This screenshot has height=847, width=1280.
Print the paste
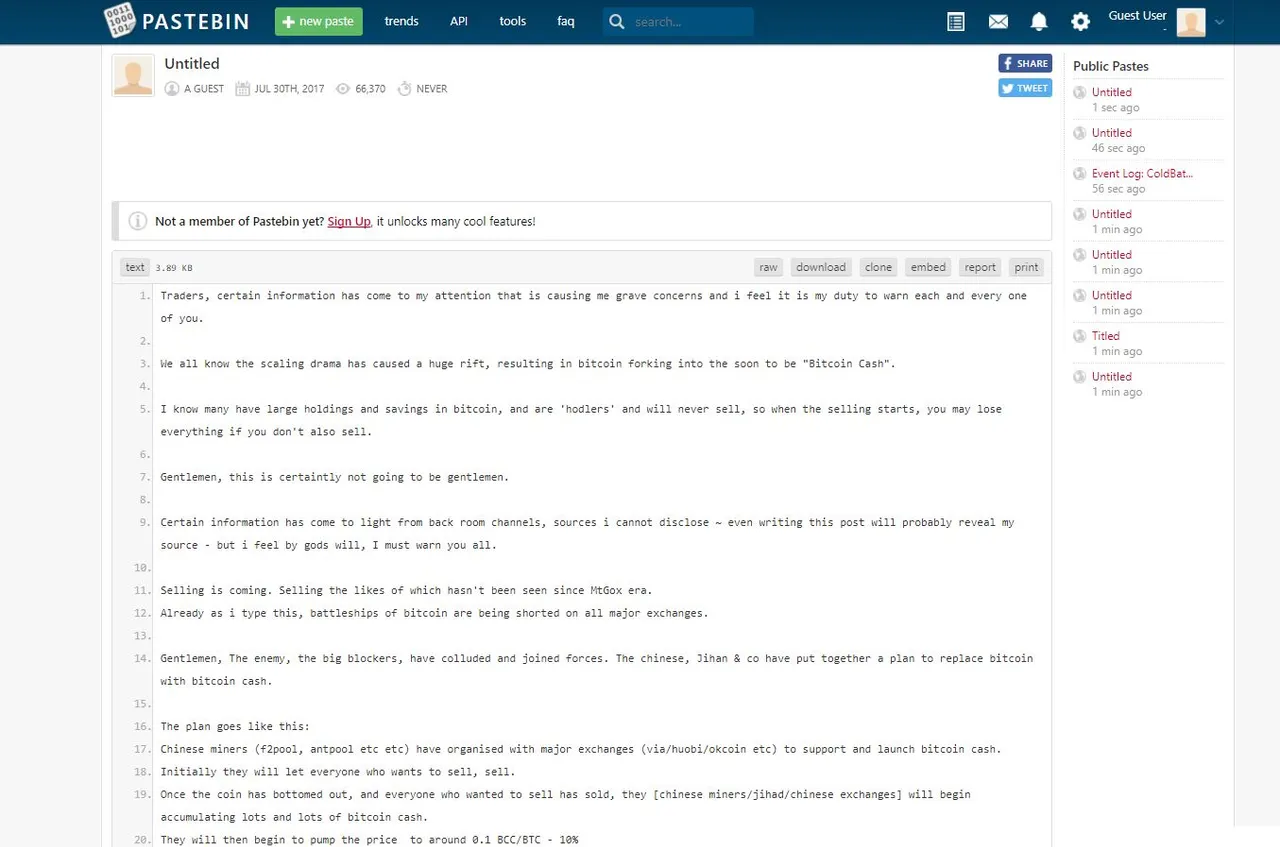1026,267
